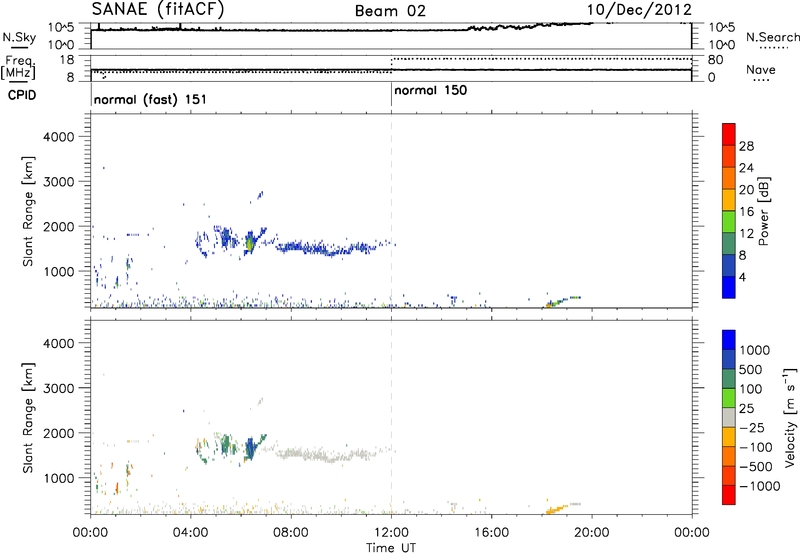This screenshot has height=554, width=800.
Task: Click the N.Sky legend label
Action: [x=19, y=38]
